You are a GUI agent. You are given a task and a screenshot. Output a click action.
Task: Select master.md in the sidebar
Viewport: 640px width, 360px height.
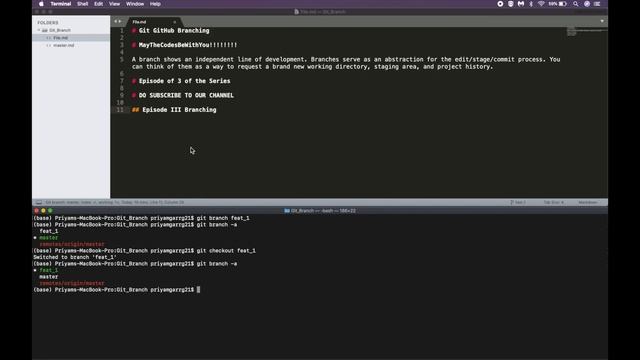click(x=64, y=45)
